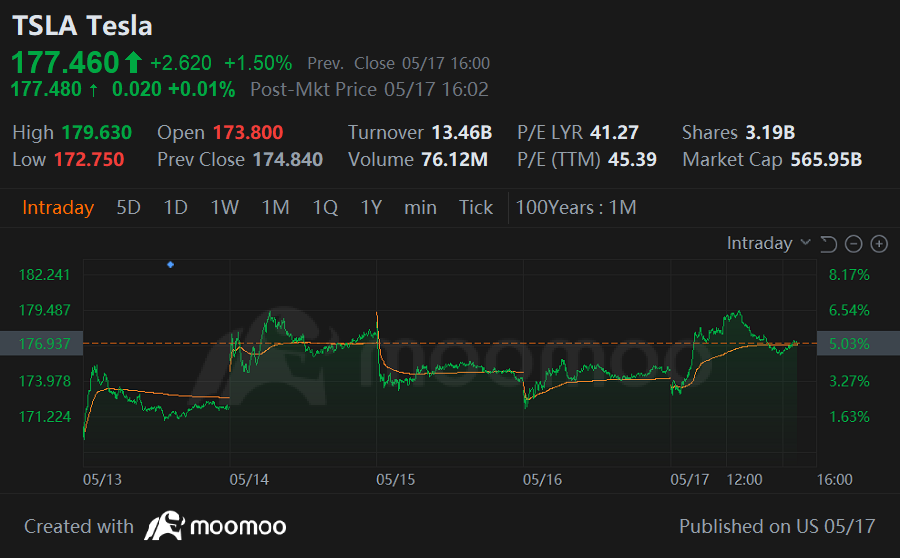Click the P/E (TTM) value 45.39

pyautogui.click(x=632, y=160)
